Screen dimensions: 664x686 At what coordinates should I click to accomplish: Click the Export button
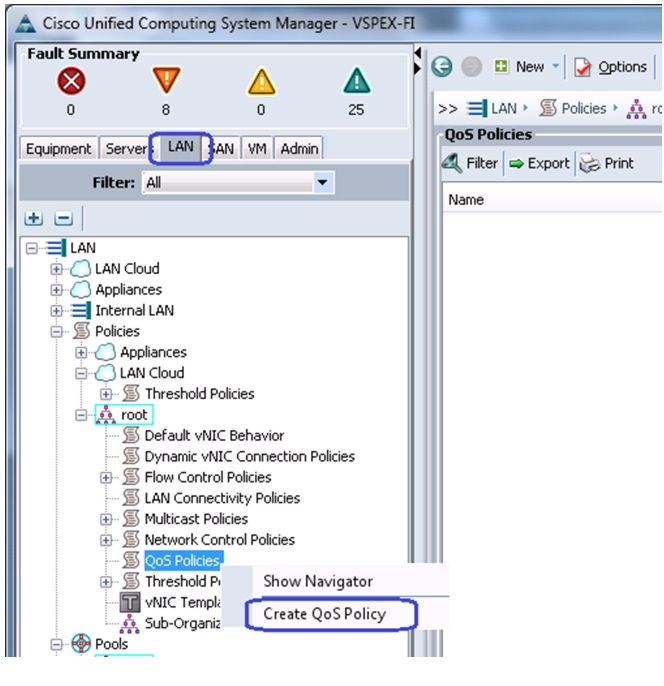click(x=539, y=164)
